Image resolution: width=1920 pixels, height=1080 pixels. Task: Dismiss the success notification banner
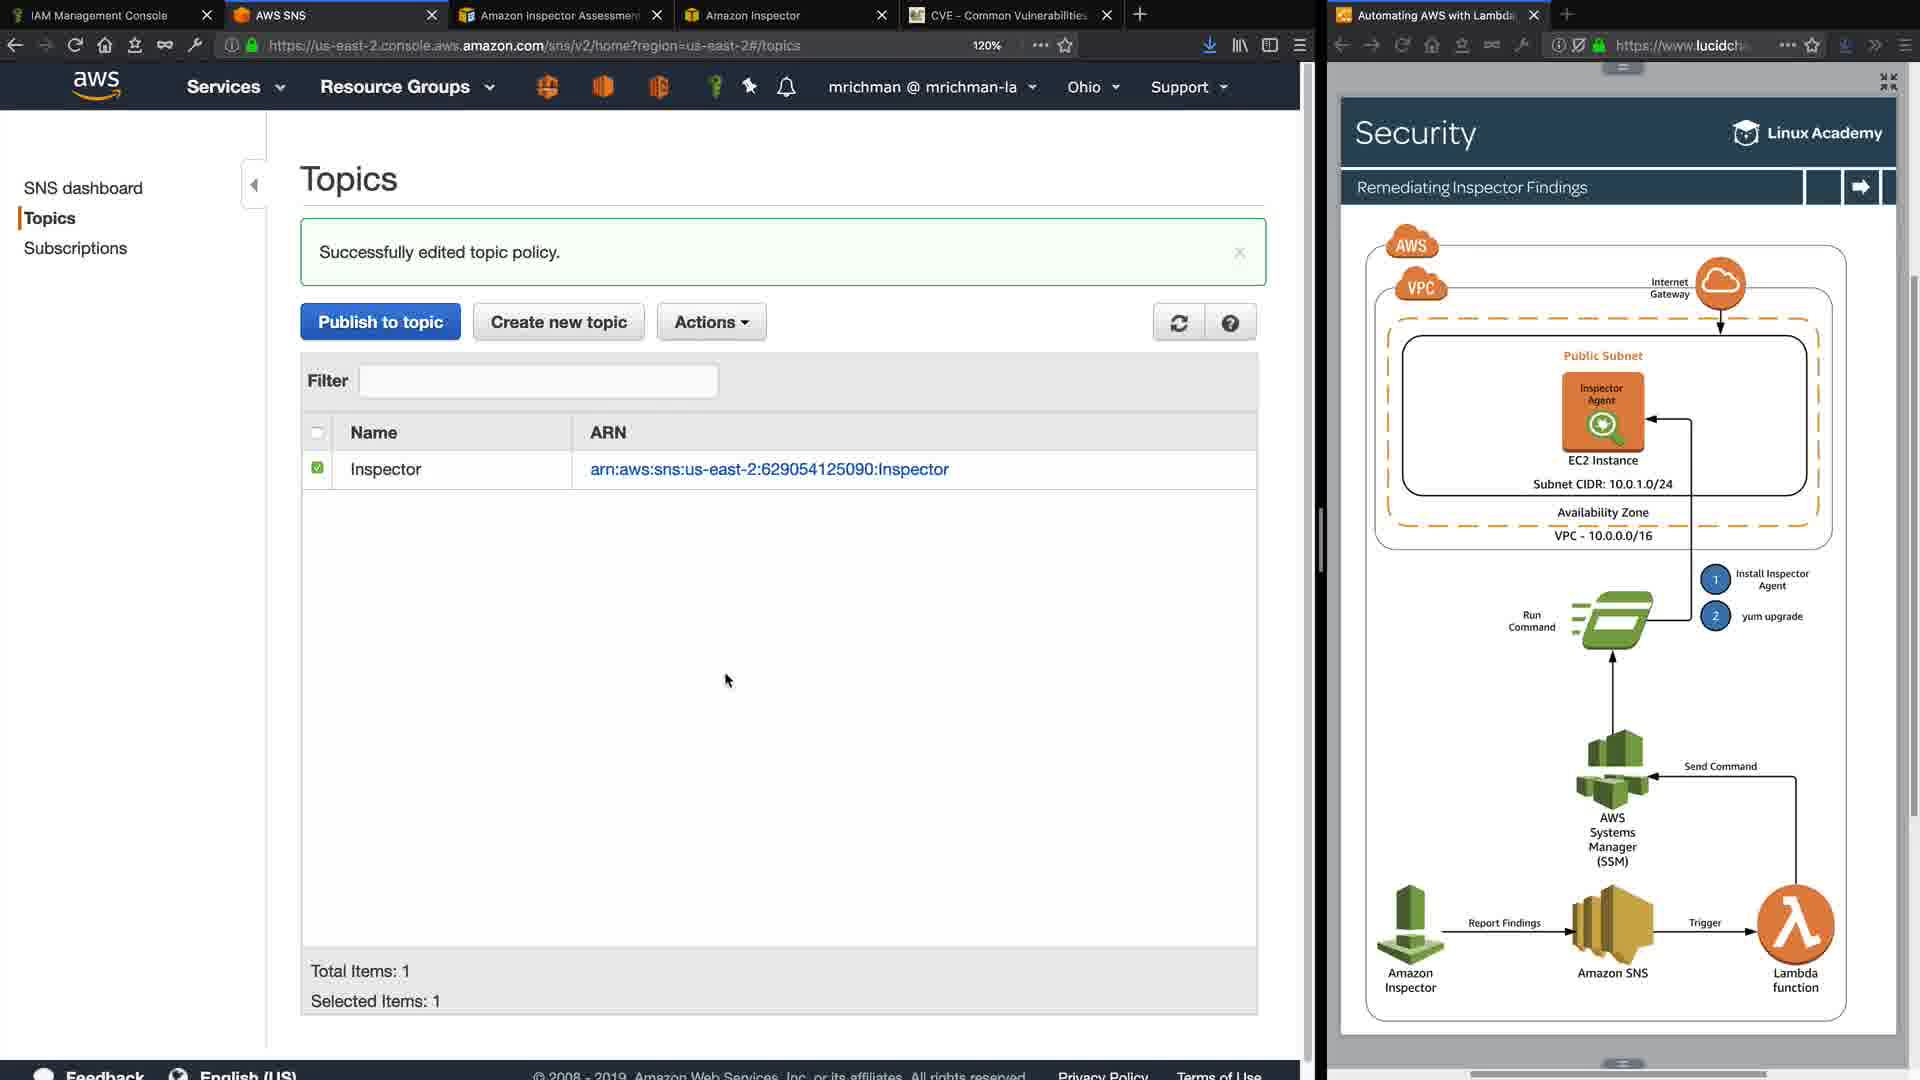[1239, 252]
